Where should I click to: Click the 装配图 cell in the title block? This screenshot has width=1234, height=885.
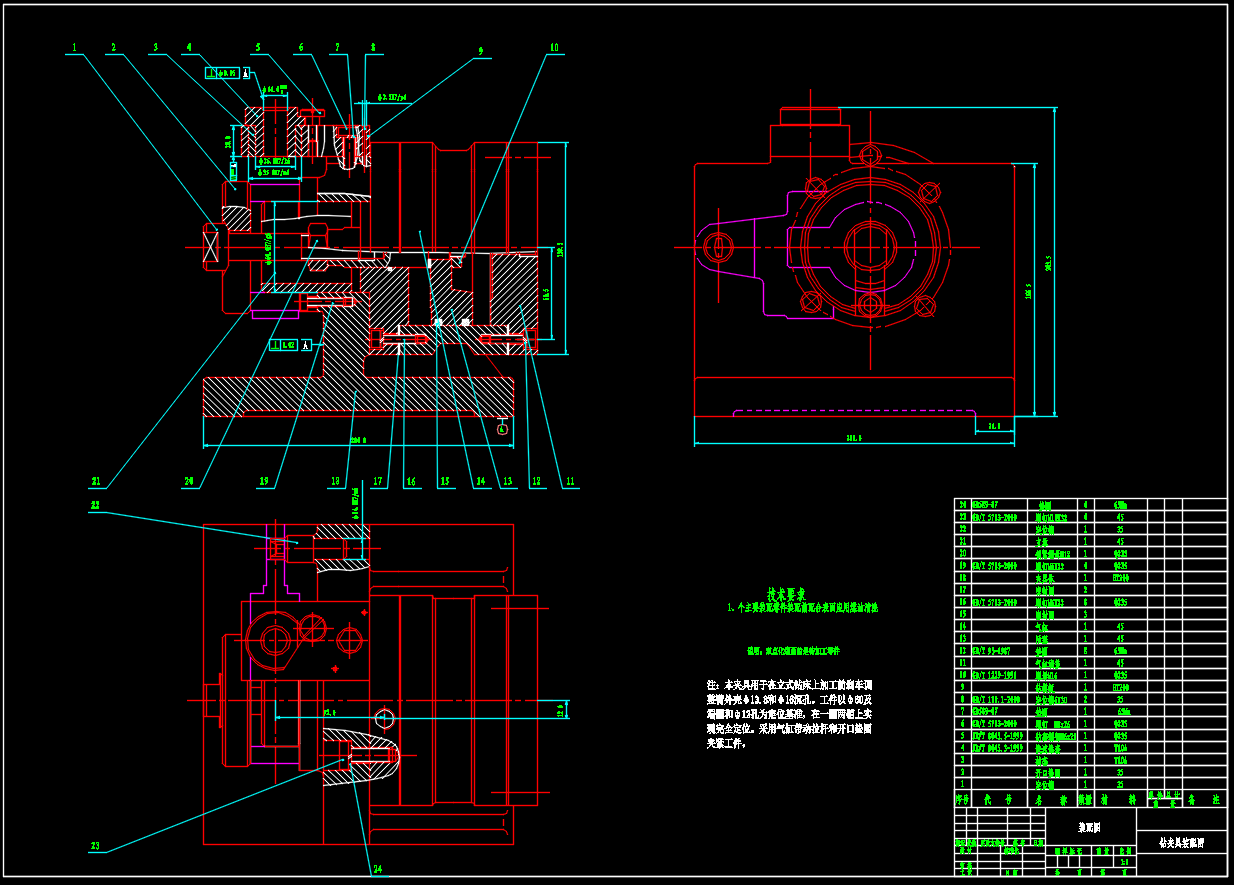pyautogui.click(x=1090, y=827)
